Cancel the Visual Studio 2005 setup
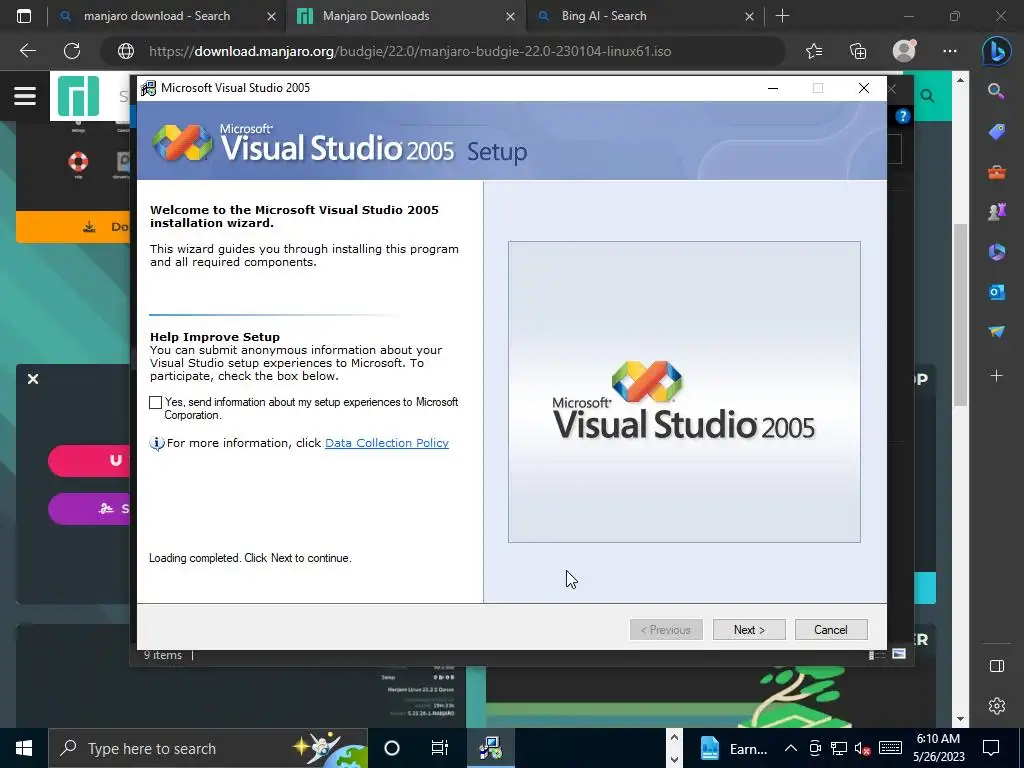 (x=831, y=630)
